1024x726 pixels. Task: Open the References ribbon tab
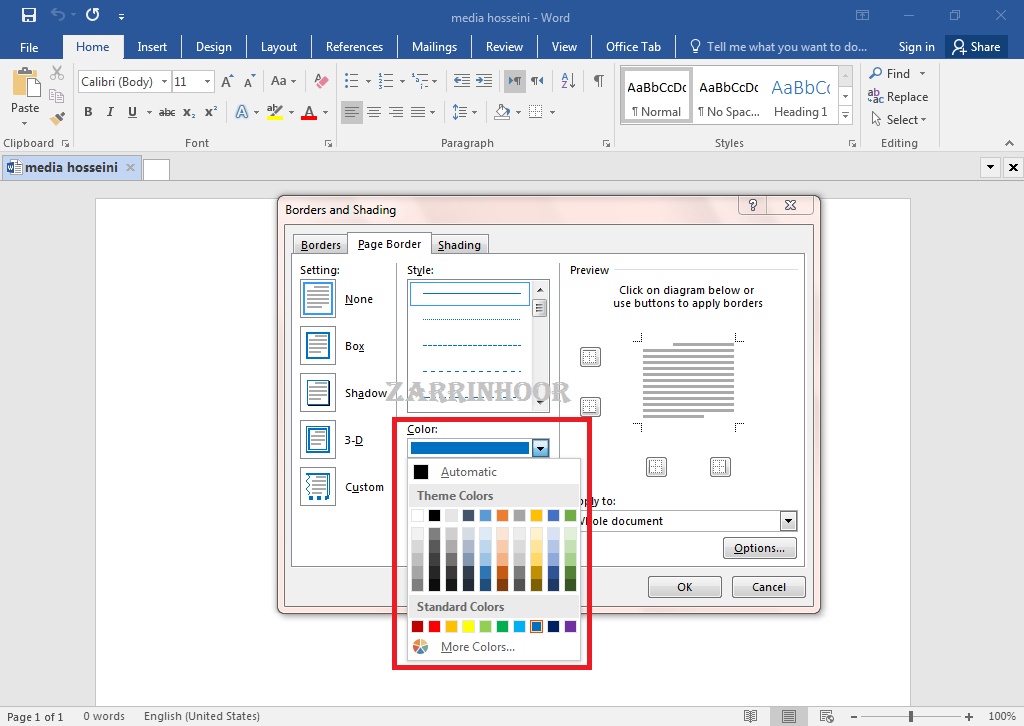click(x=354, y=47)
